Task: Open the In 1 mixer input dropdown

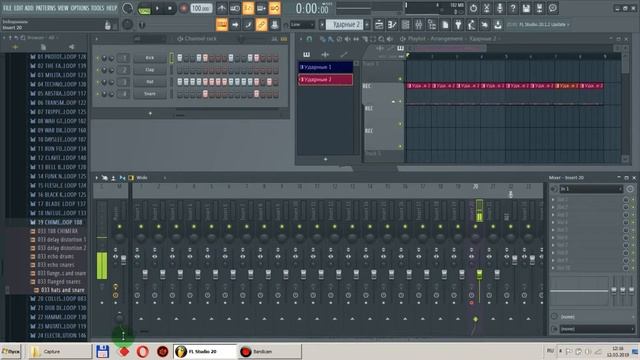Action: (591, 189)
